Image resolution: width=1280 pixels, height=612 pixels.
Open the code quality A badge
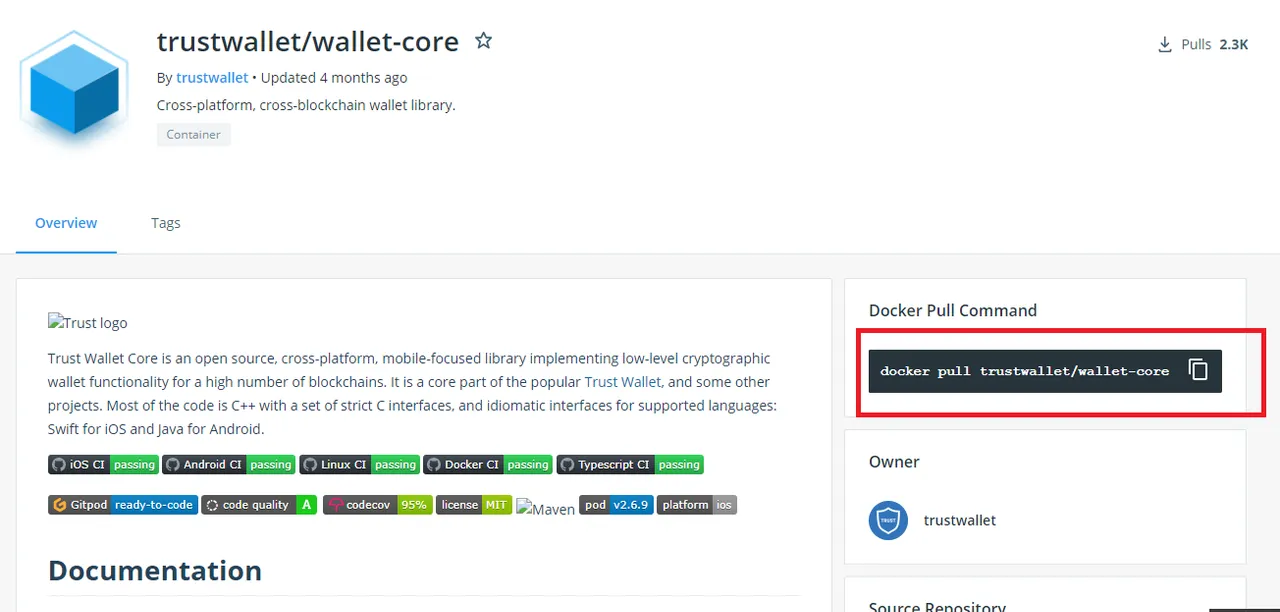(259, 505)
